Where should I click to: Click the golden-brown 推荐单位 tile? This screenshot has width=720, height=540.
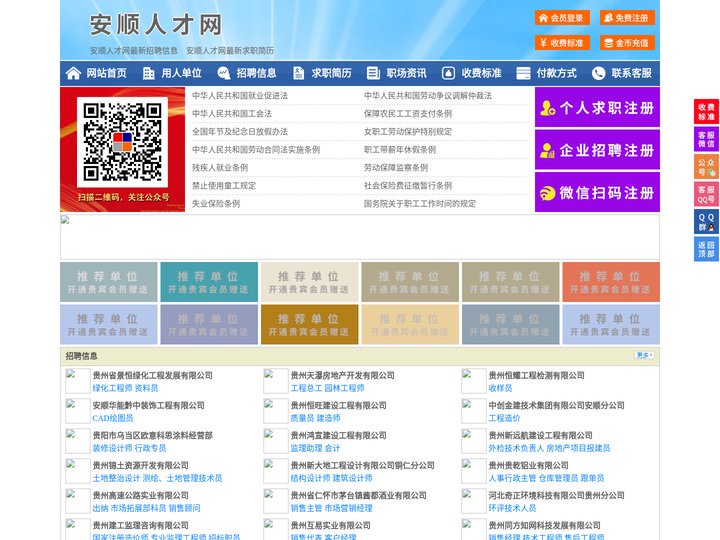click(x=309, y=324)
